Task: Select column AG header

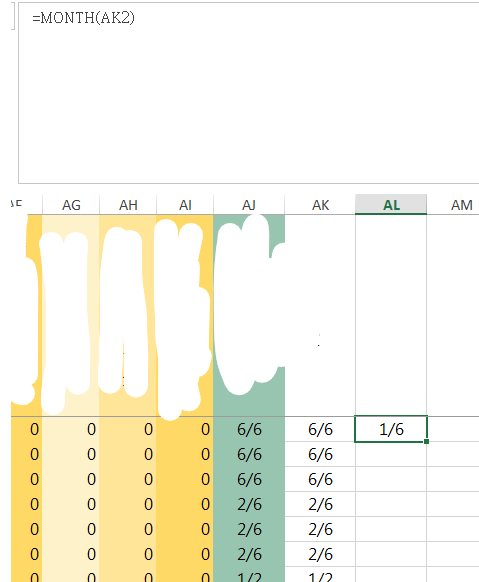Action: 71,205
